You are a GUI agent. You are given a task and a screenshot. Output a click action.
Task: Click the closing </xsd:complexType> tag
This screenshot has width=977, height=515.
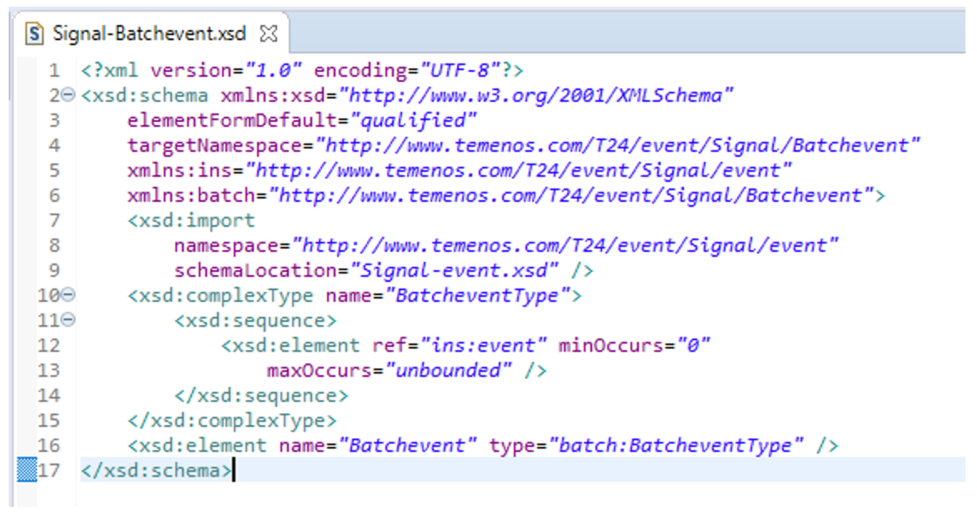(x=232, y=420)
